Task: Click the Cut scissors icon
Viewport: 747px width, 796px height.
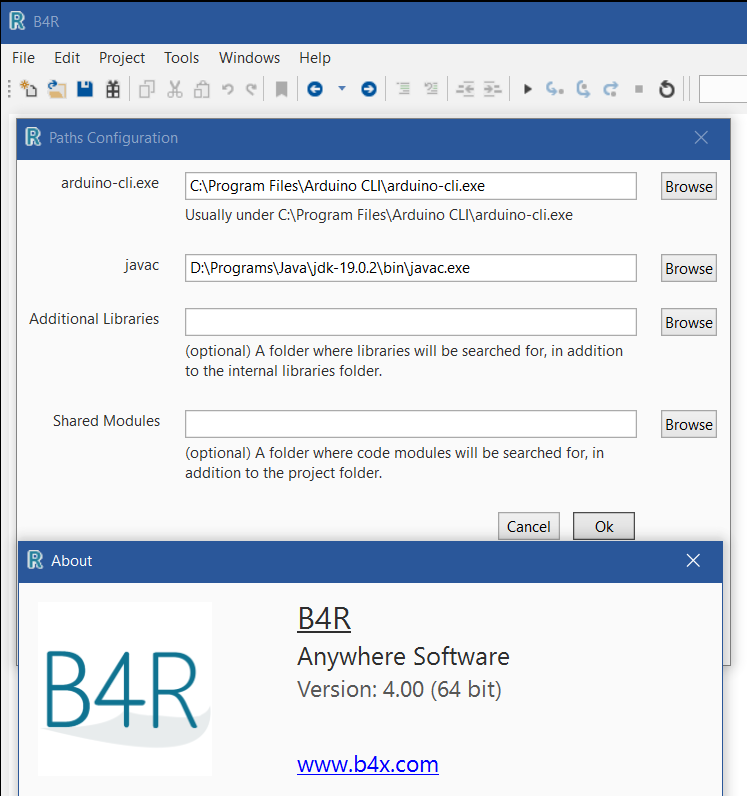Action: pos(175,89)
